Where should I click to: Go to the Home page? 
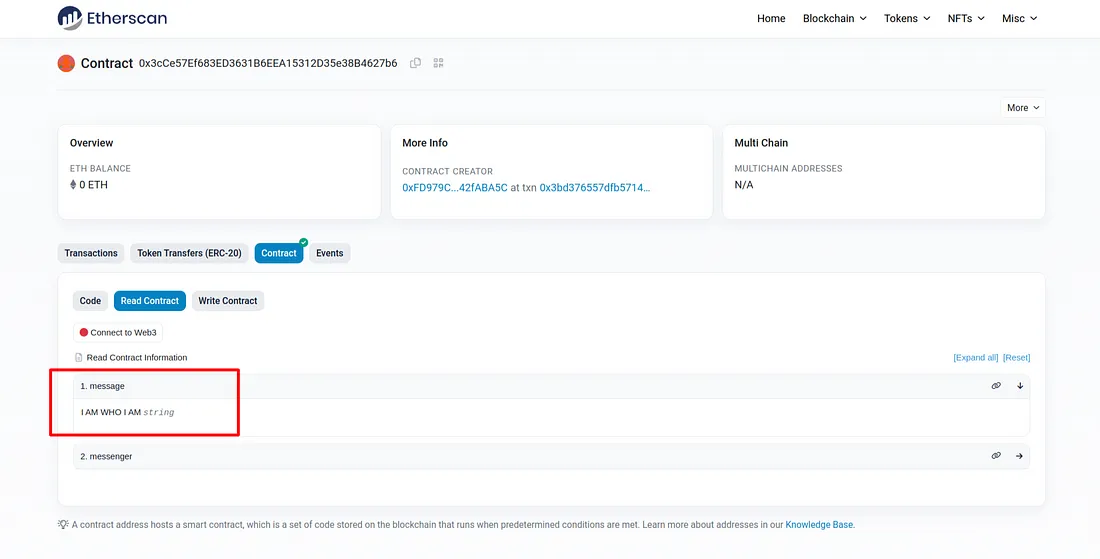click(771, 18)
